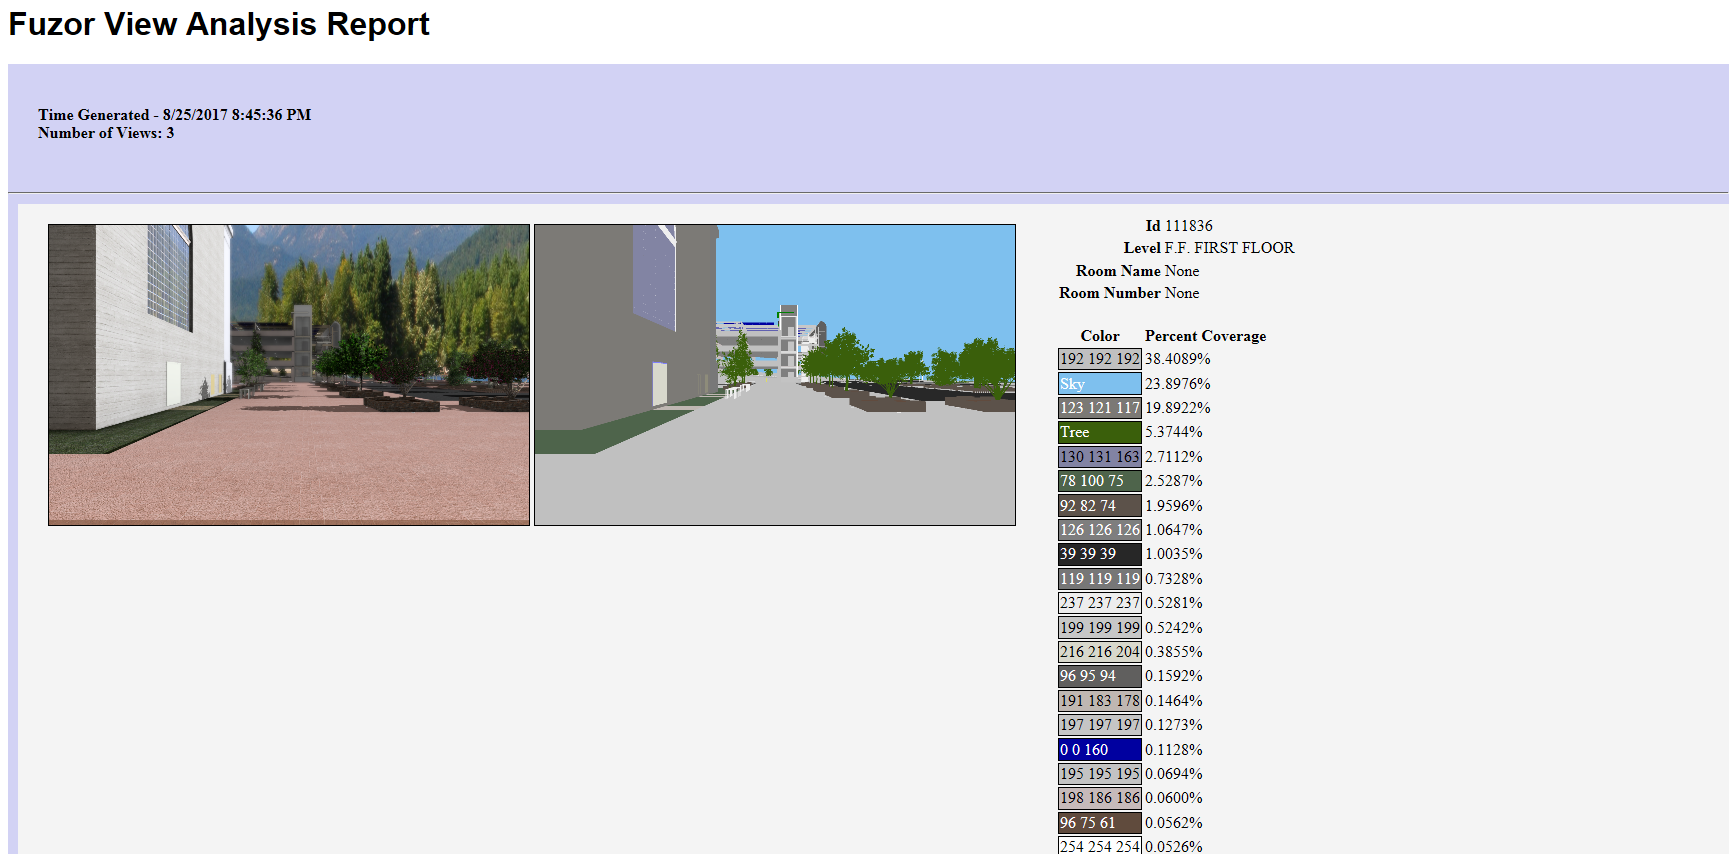
Task: Click the 237 237 237 color swatch
Action: click(1100, 603)
